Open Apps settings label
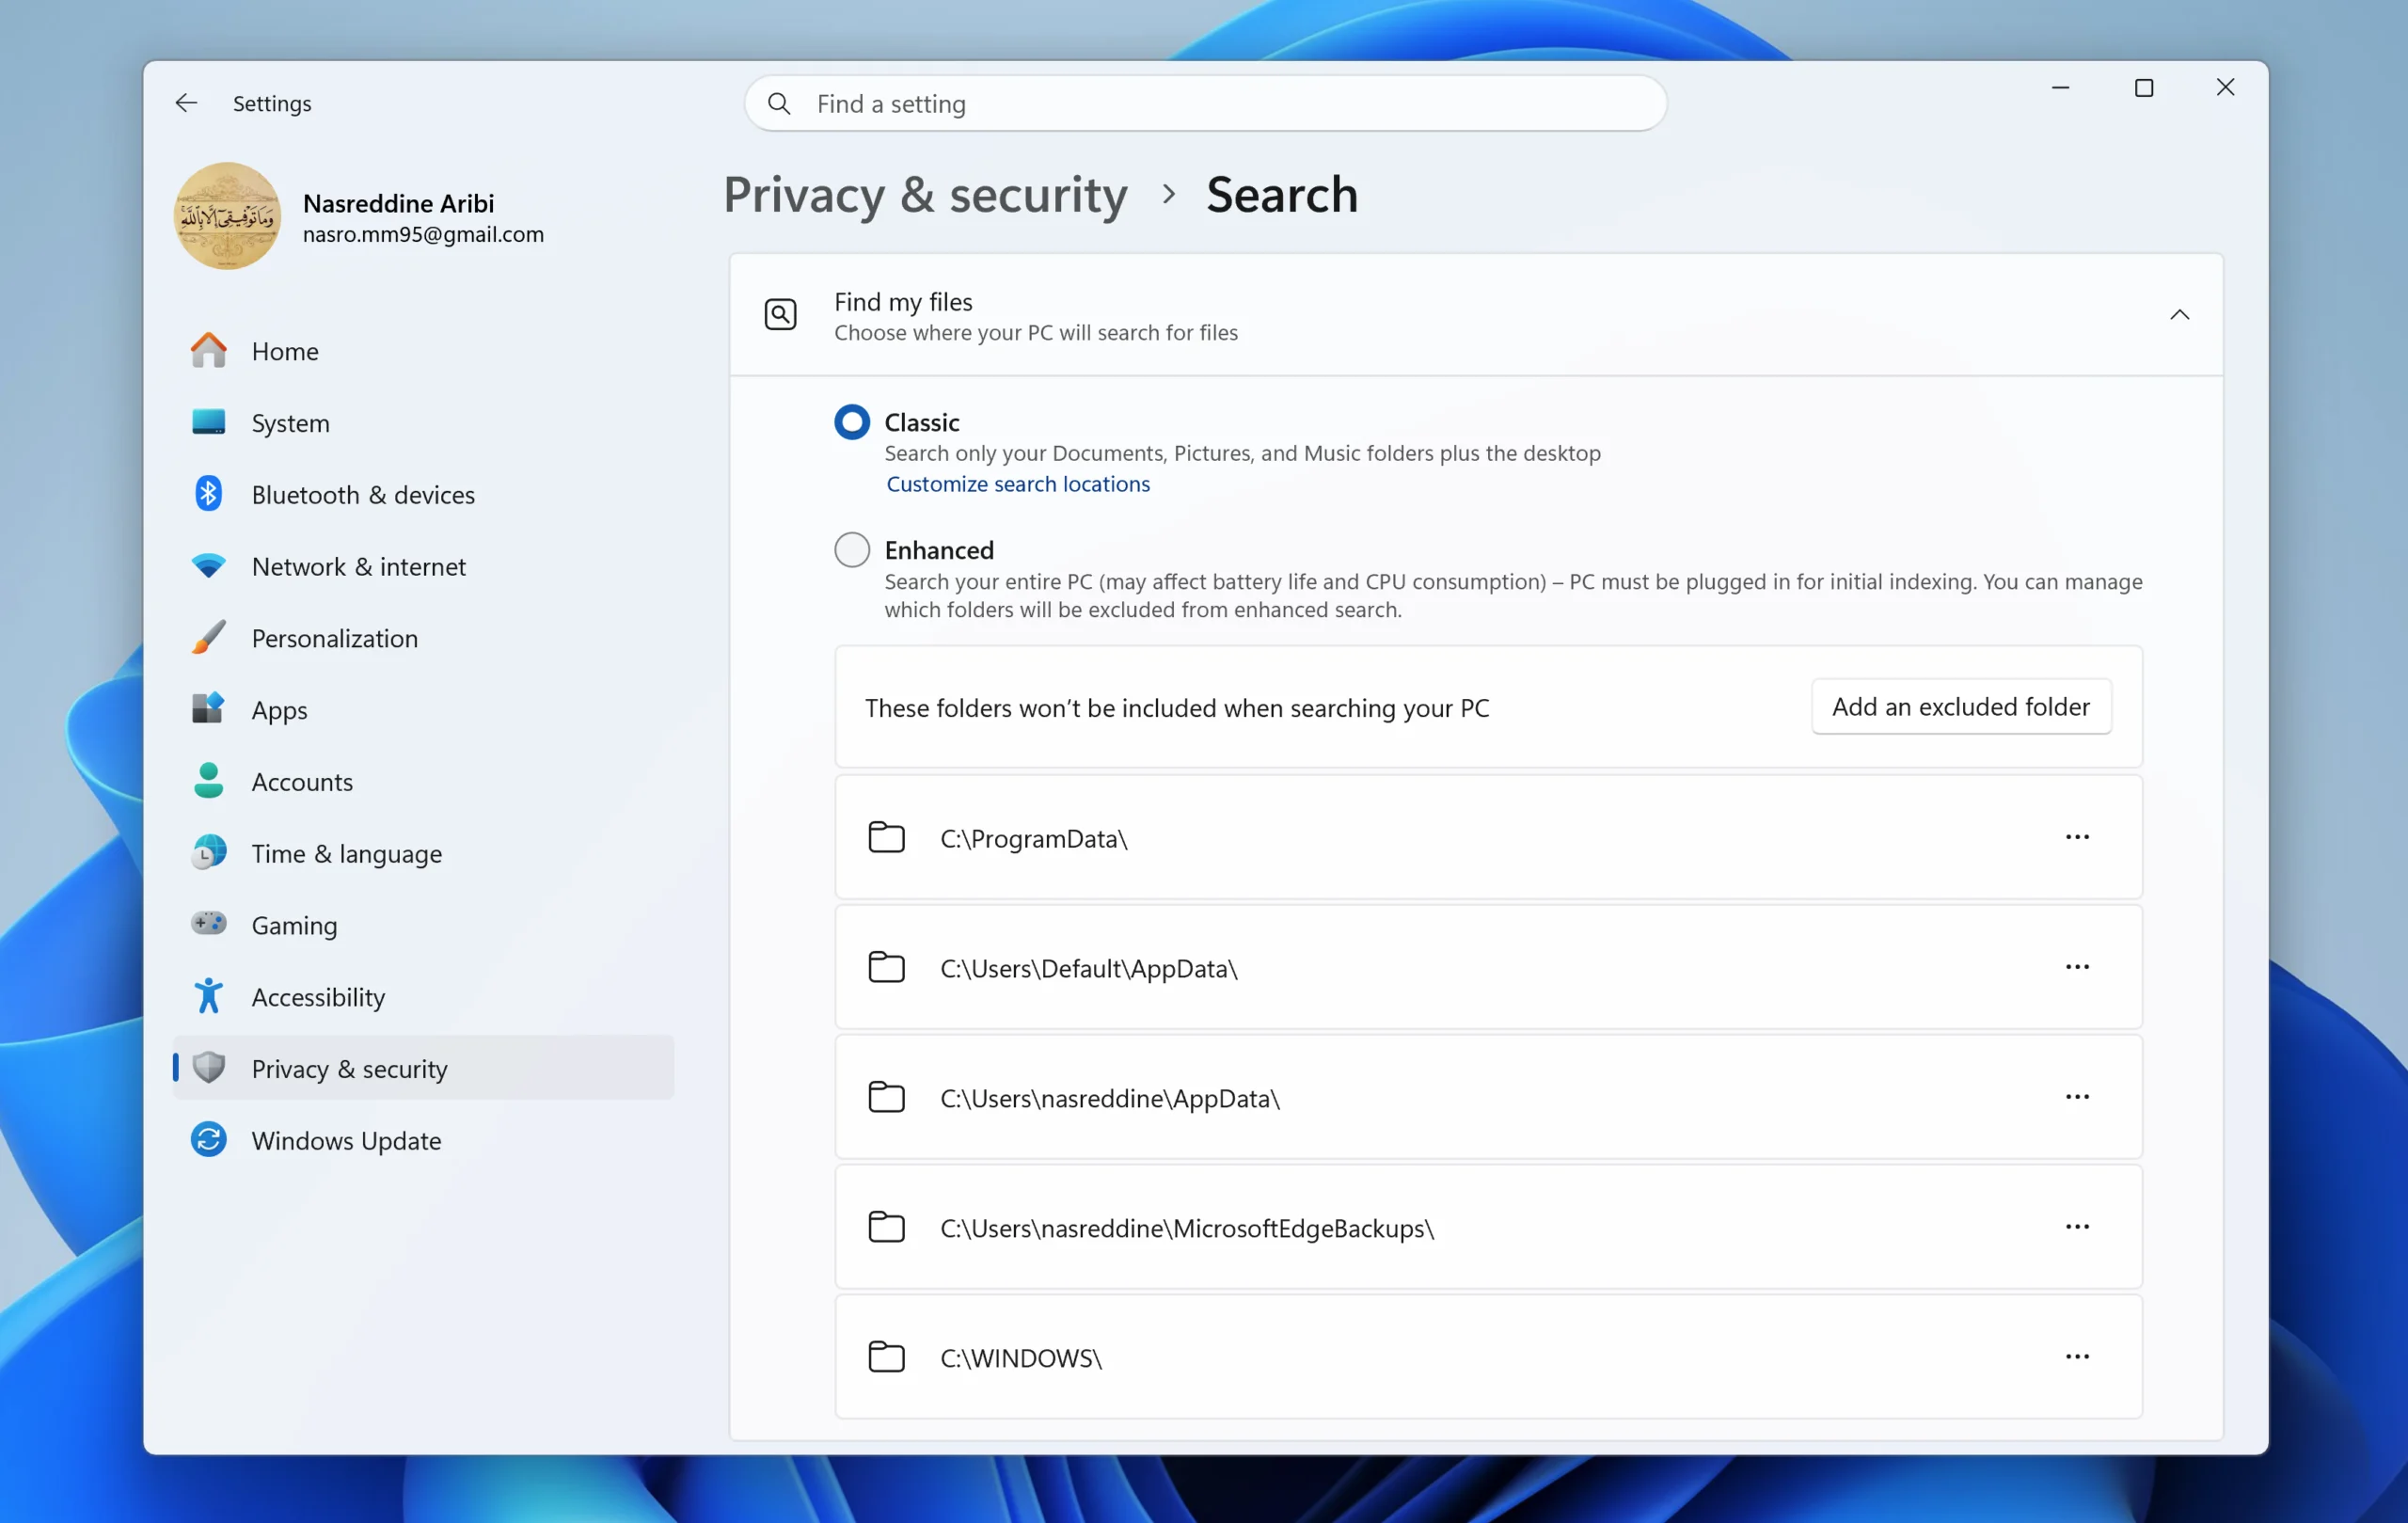2408x1523 pixels. coord(279,711)
